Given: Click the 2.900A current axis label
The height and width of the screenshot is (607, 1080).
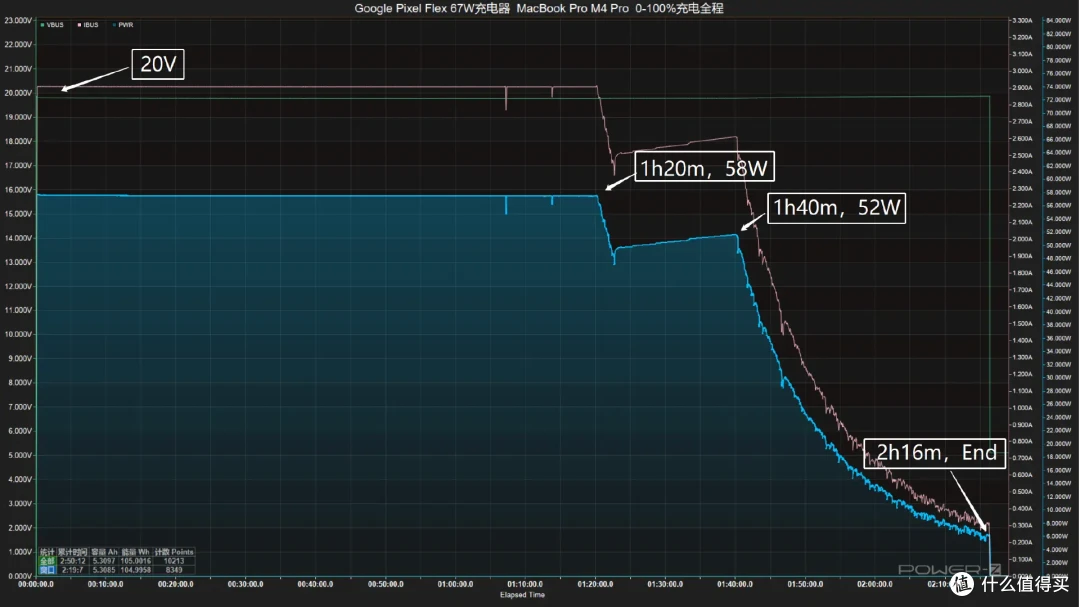Looking at the screenshot, I should click(1022, 88).
